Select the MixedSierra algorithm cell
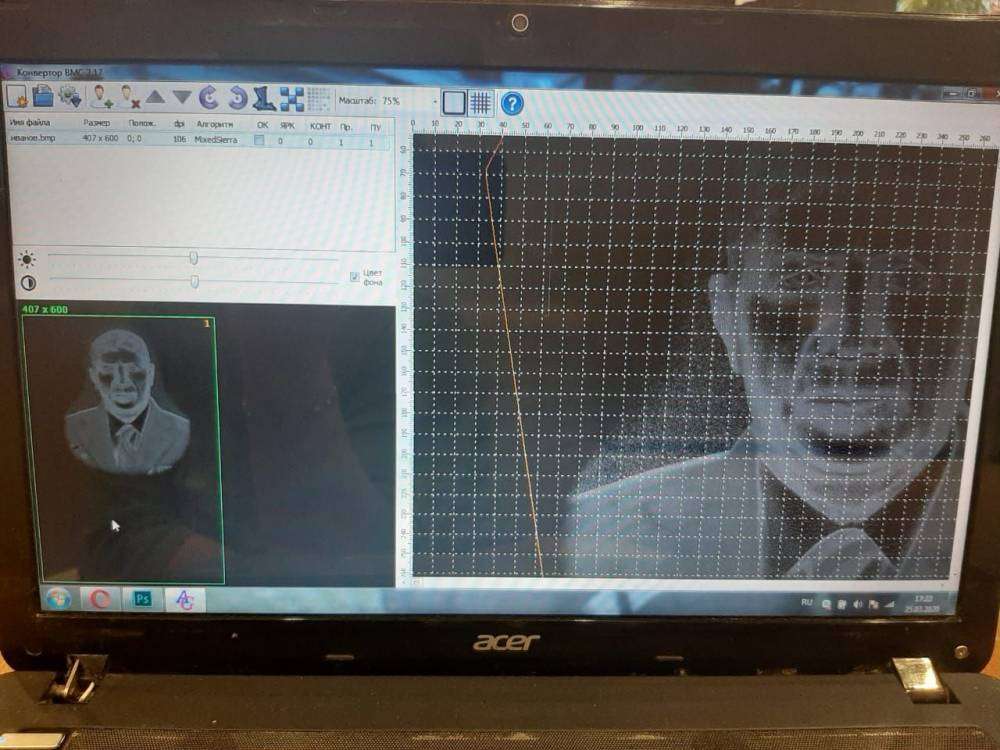 [216, 140]
